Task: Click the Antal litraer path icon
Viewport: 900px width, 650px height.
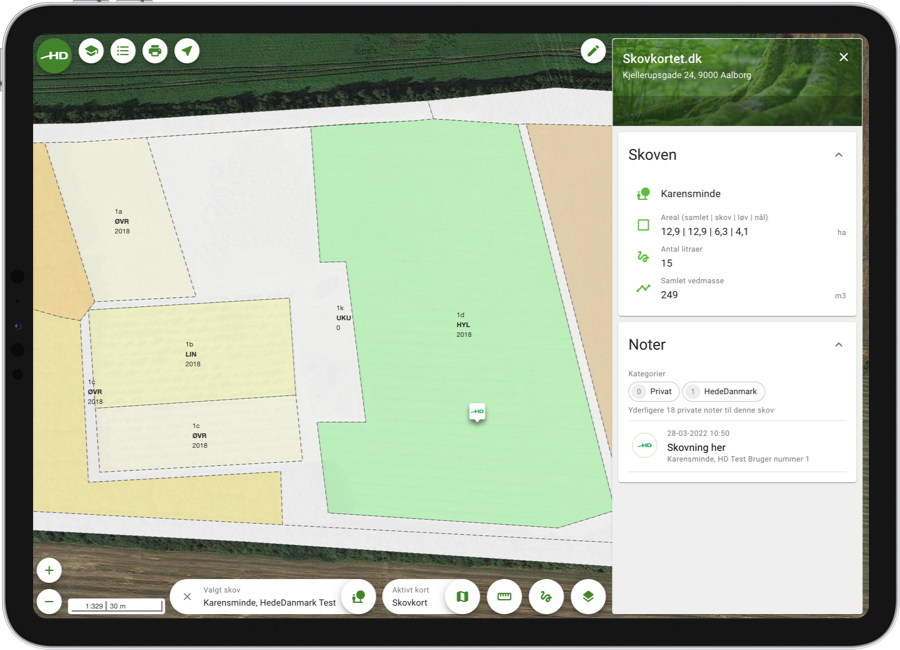Action: point(643,257)
